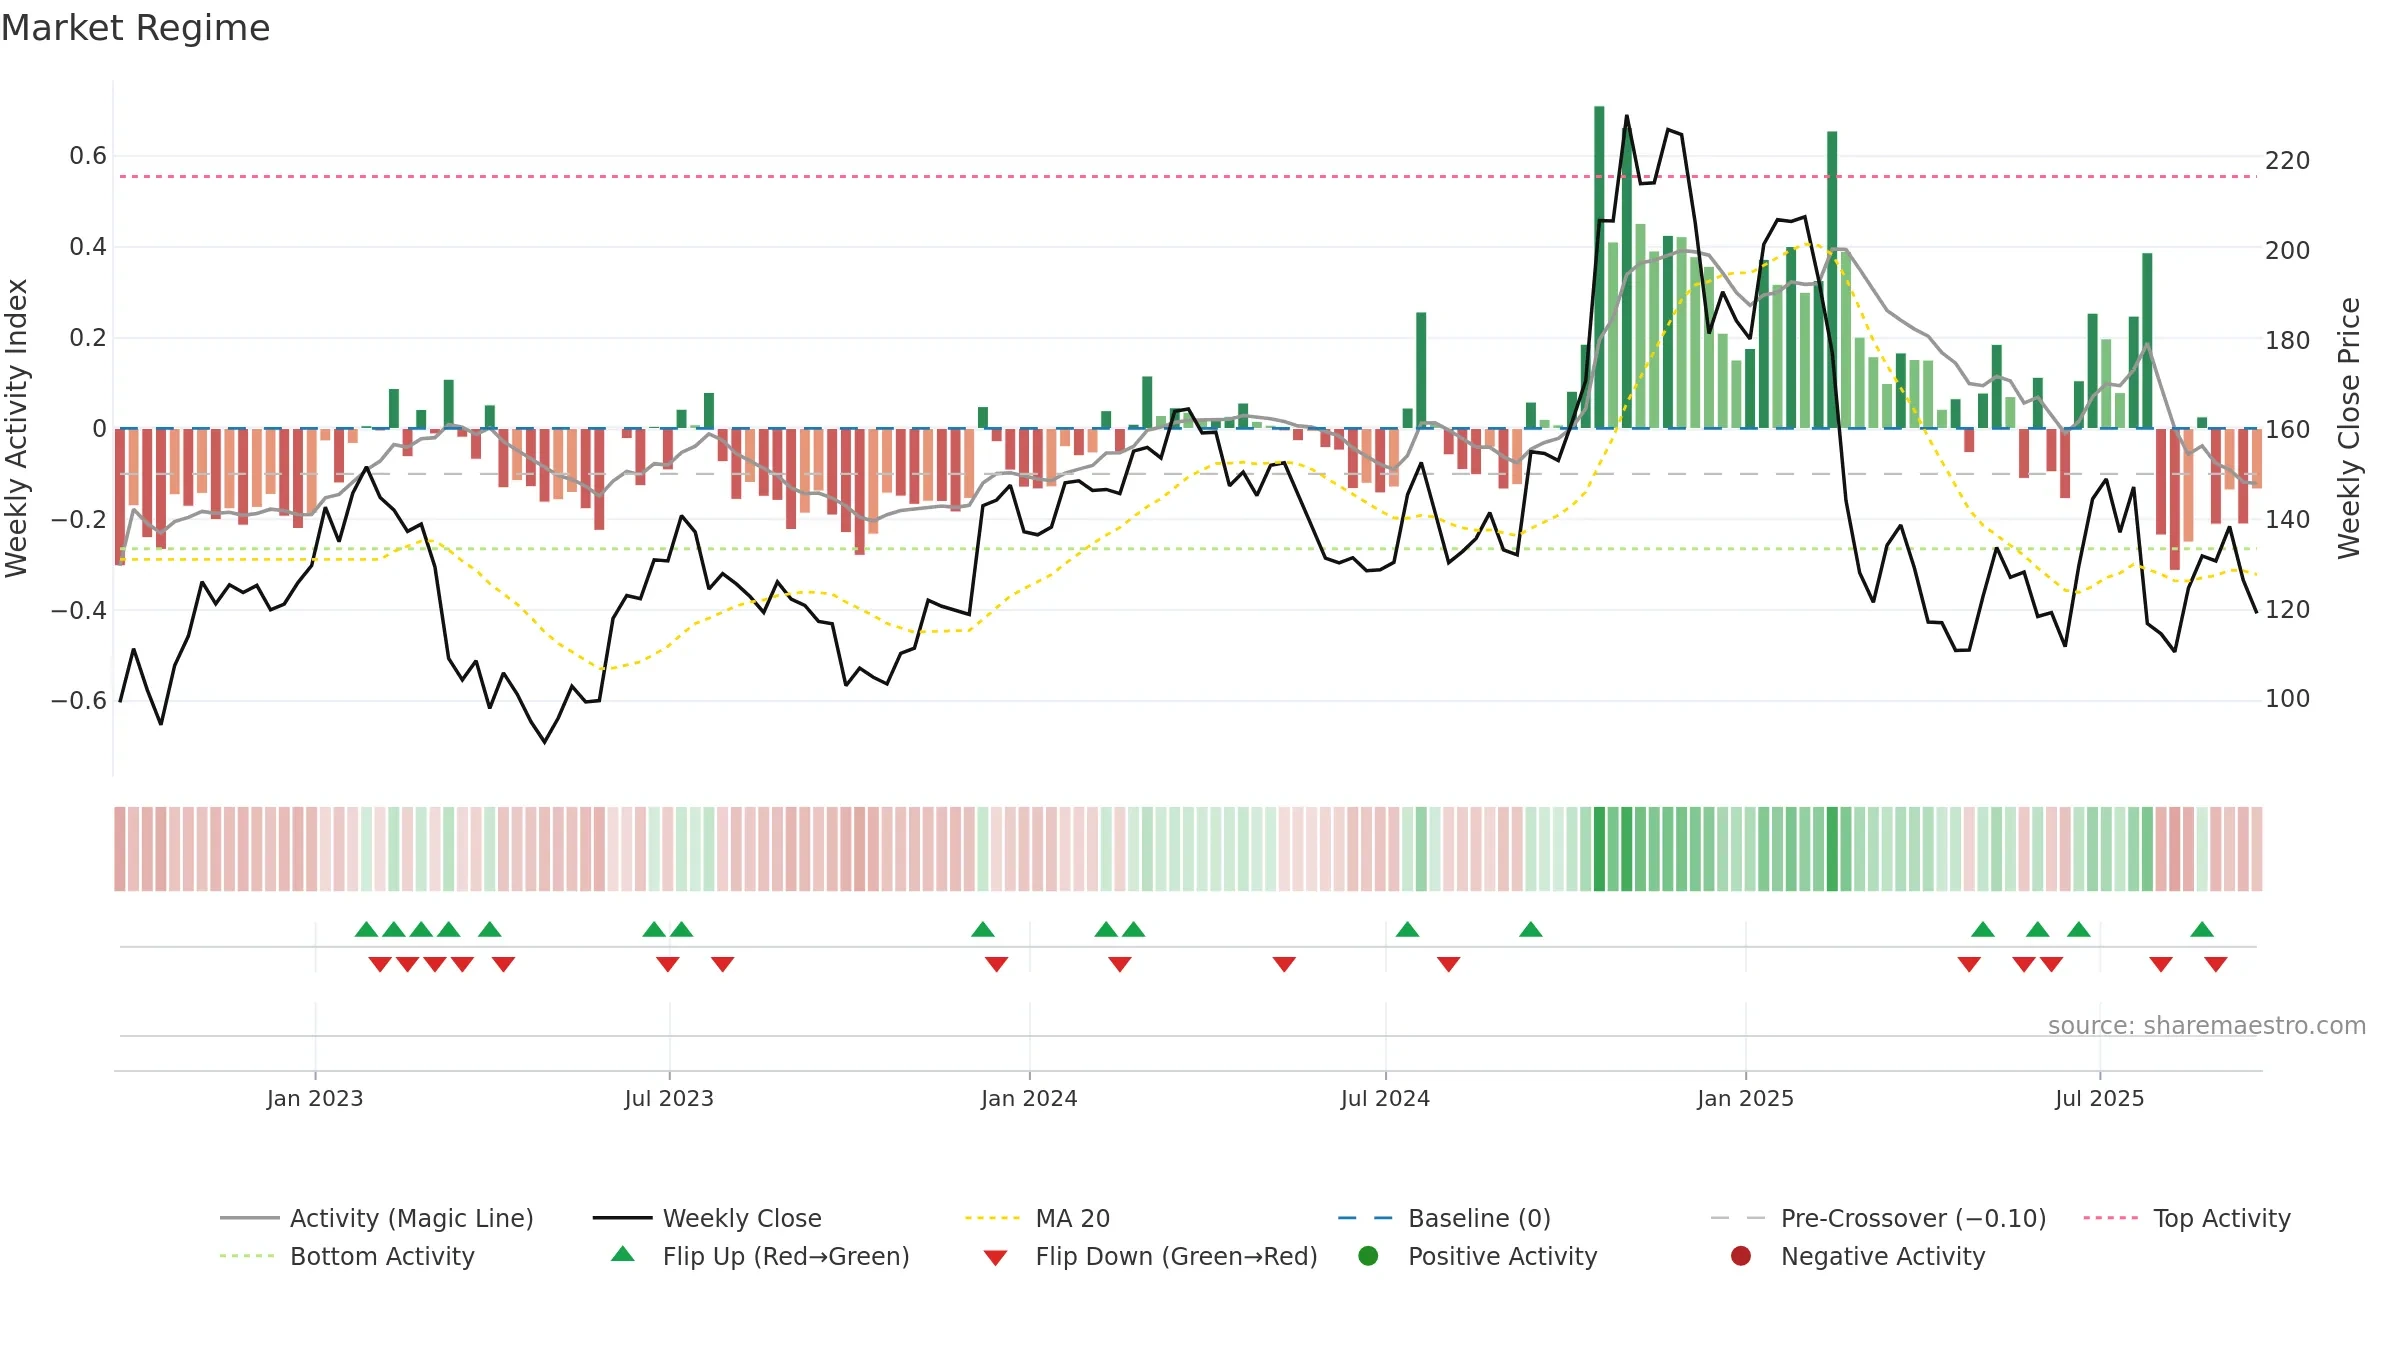2400x1350 pixels.
Task: Open the sharemaestro.com source text
Action: click(2206, 1025)
